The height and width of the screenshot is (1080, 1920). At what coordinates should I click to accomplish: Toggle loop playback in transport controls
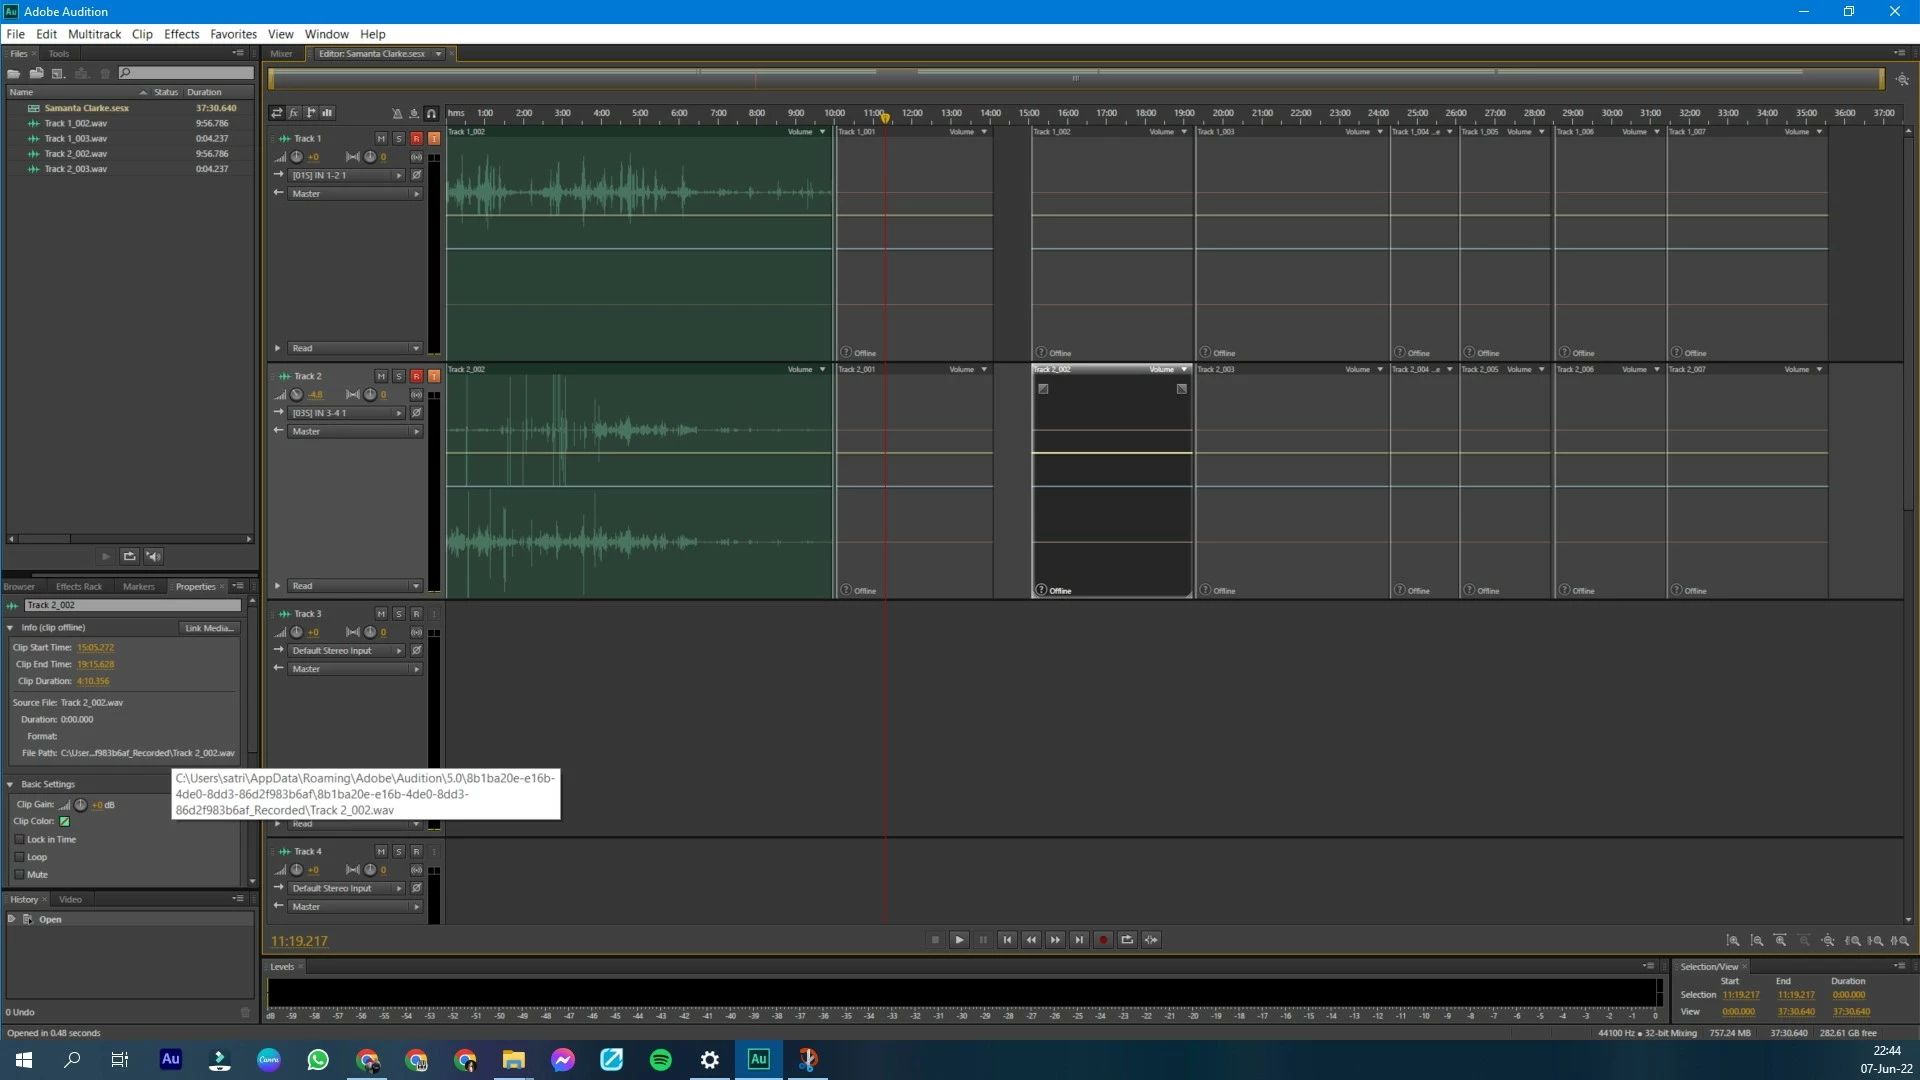(x=1127, y=940)
